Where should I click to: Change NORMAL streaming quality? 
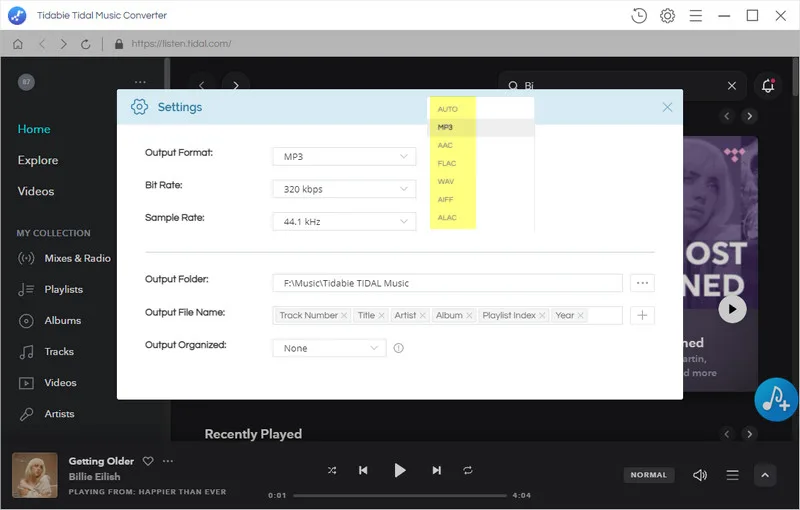[x=648, y=475]
